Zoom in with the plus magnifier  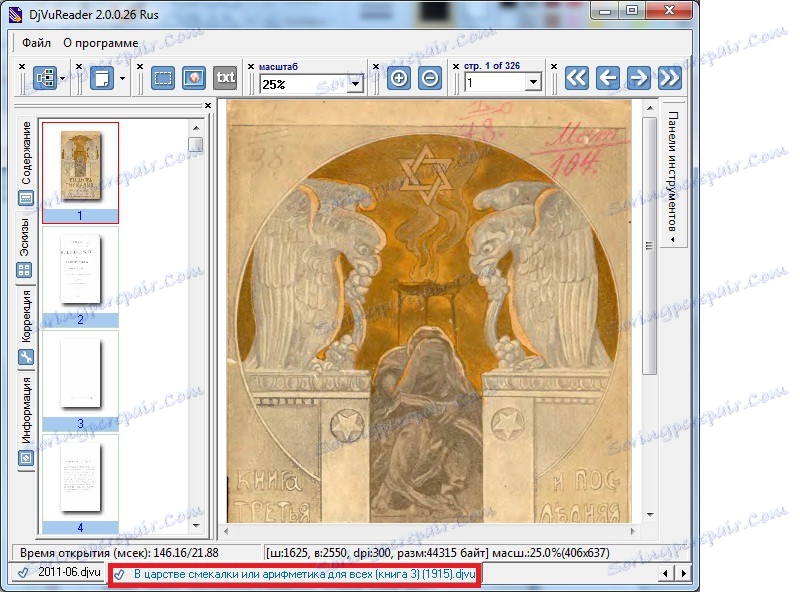point(398,79)
